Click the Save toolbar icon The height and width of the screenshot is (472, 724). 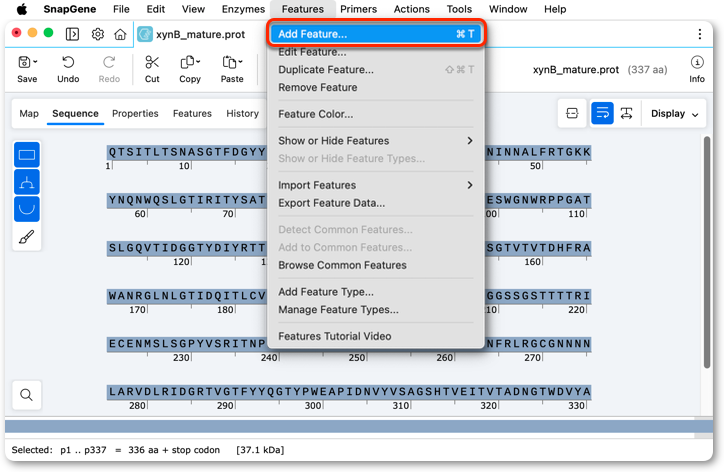click(x=24, y=62)
